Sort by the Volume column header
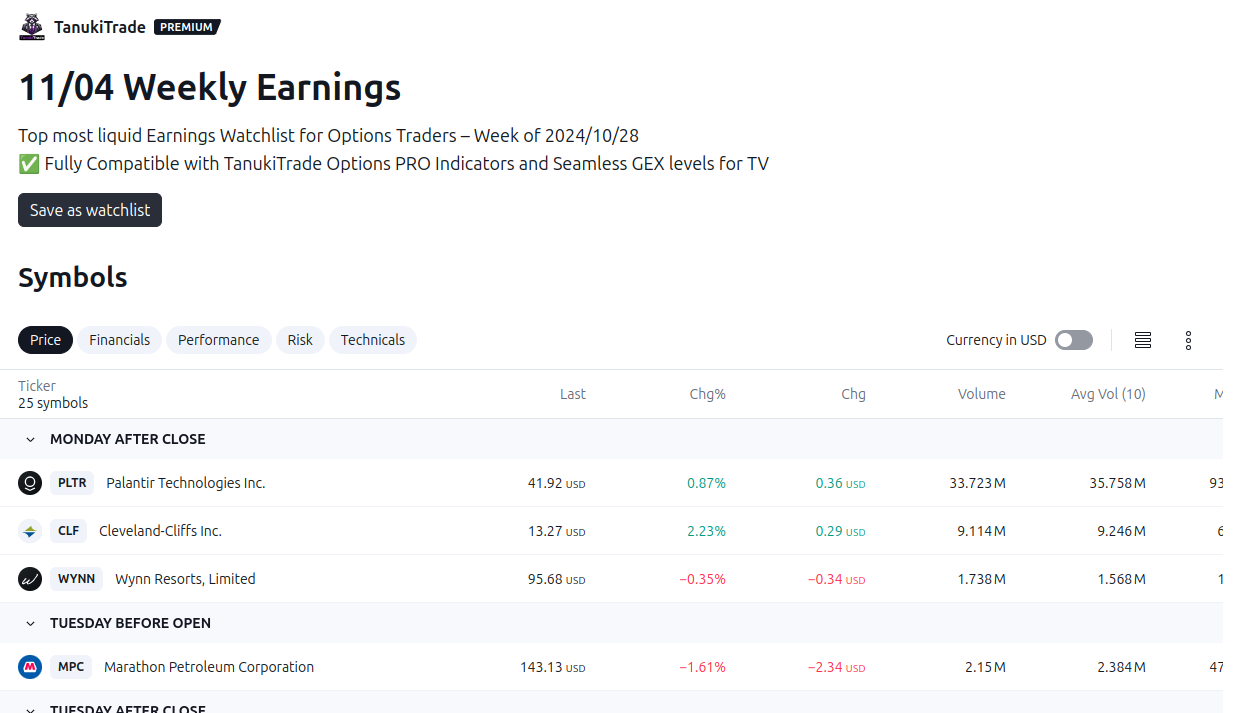This screenshot has width=1233, height=713. coord(982,394)
